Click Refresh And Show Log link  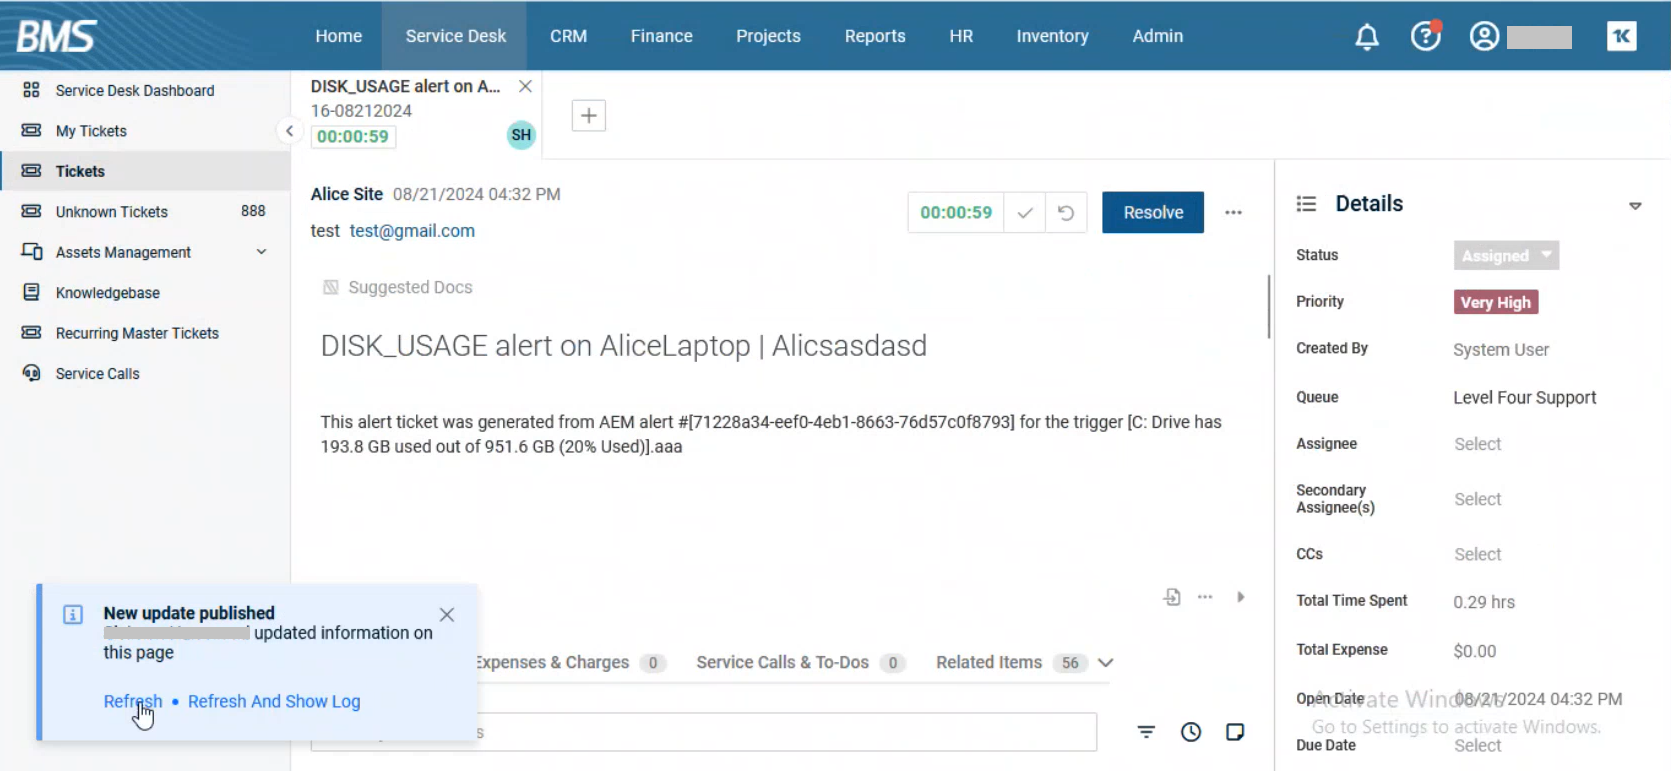(274, 701)
